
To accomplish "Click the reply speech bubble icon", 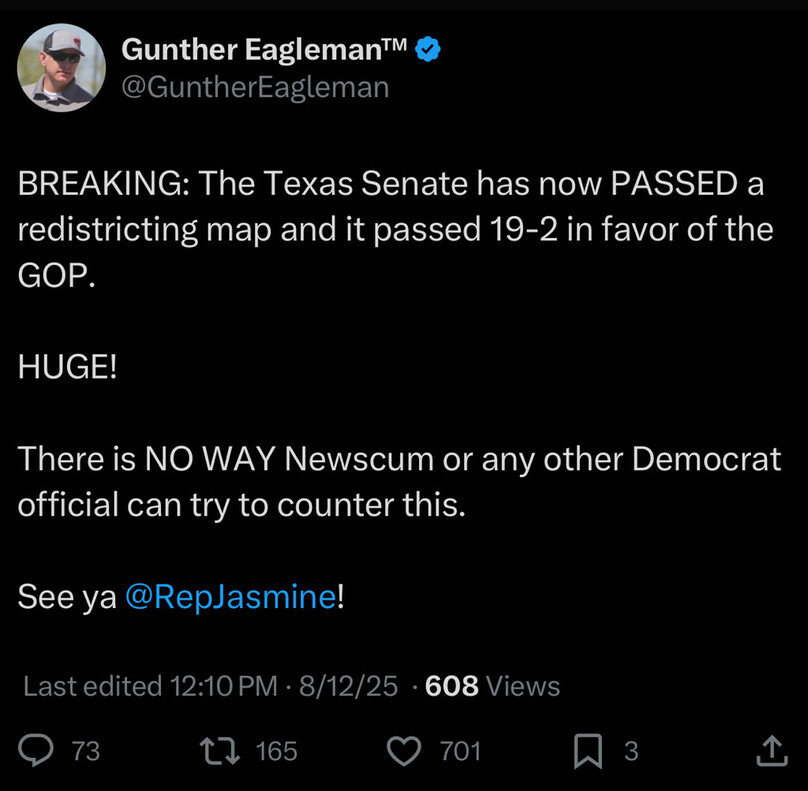I will pyautogui.click(x=37, y=750).
